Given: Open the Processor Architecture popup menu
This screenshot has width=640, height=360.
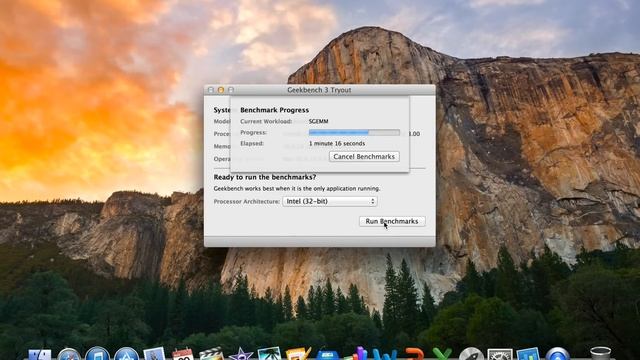Looking at the screenshot, I should pyautogui.click(x=330, y=201).
